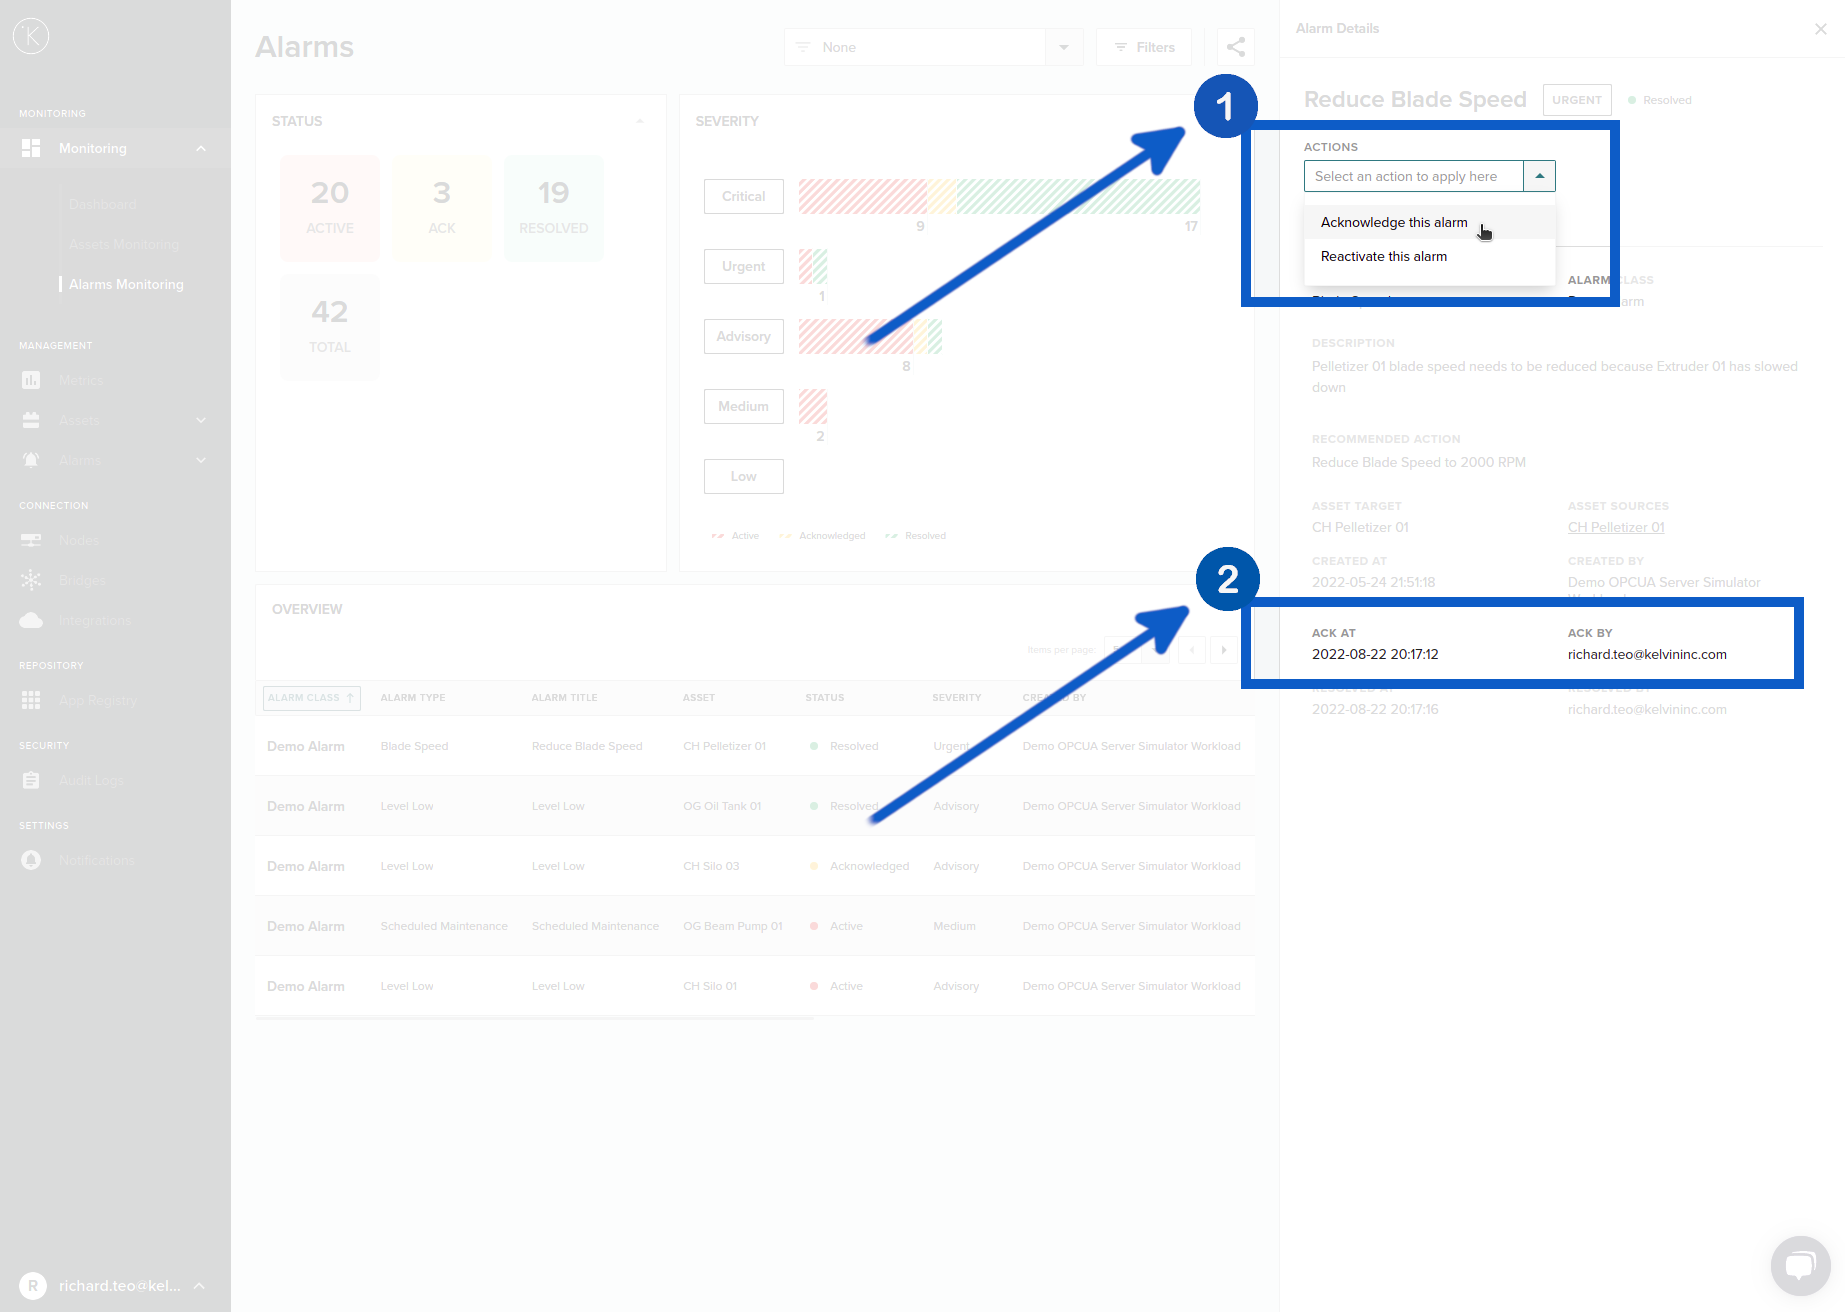Open Notifications bell icon in Settings
Viewport: 1845px width, 1312px height.
[x=31, y=861]
